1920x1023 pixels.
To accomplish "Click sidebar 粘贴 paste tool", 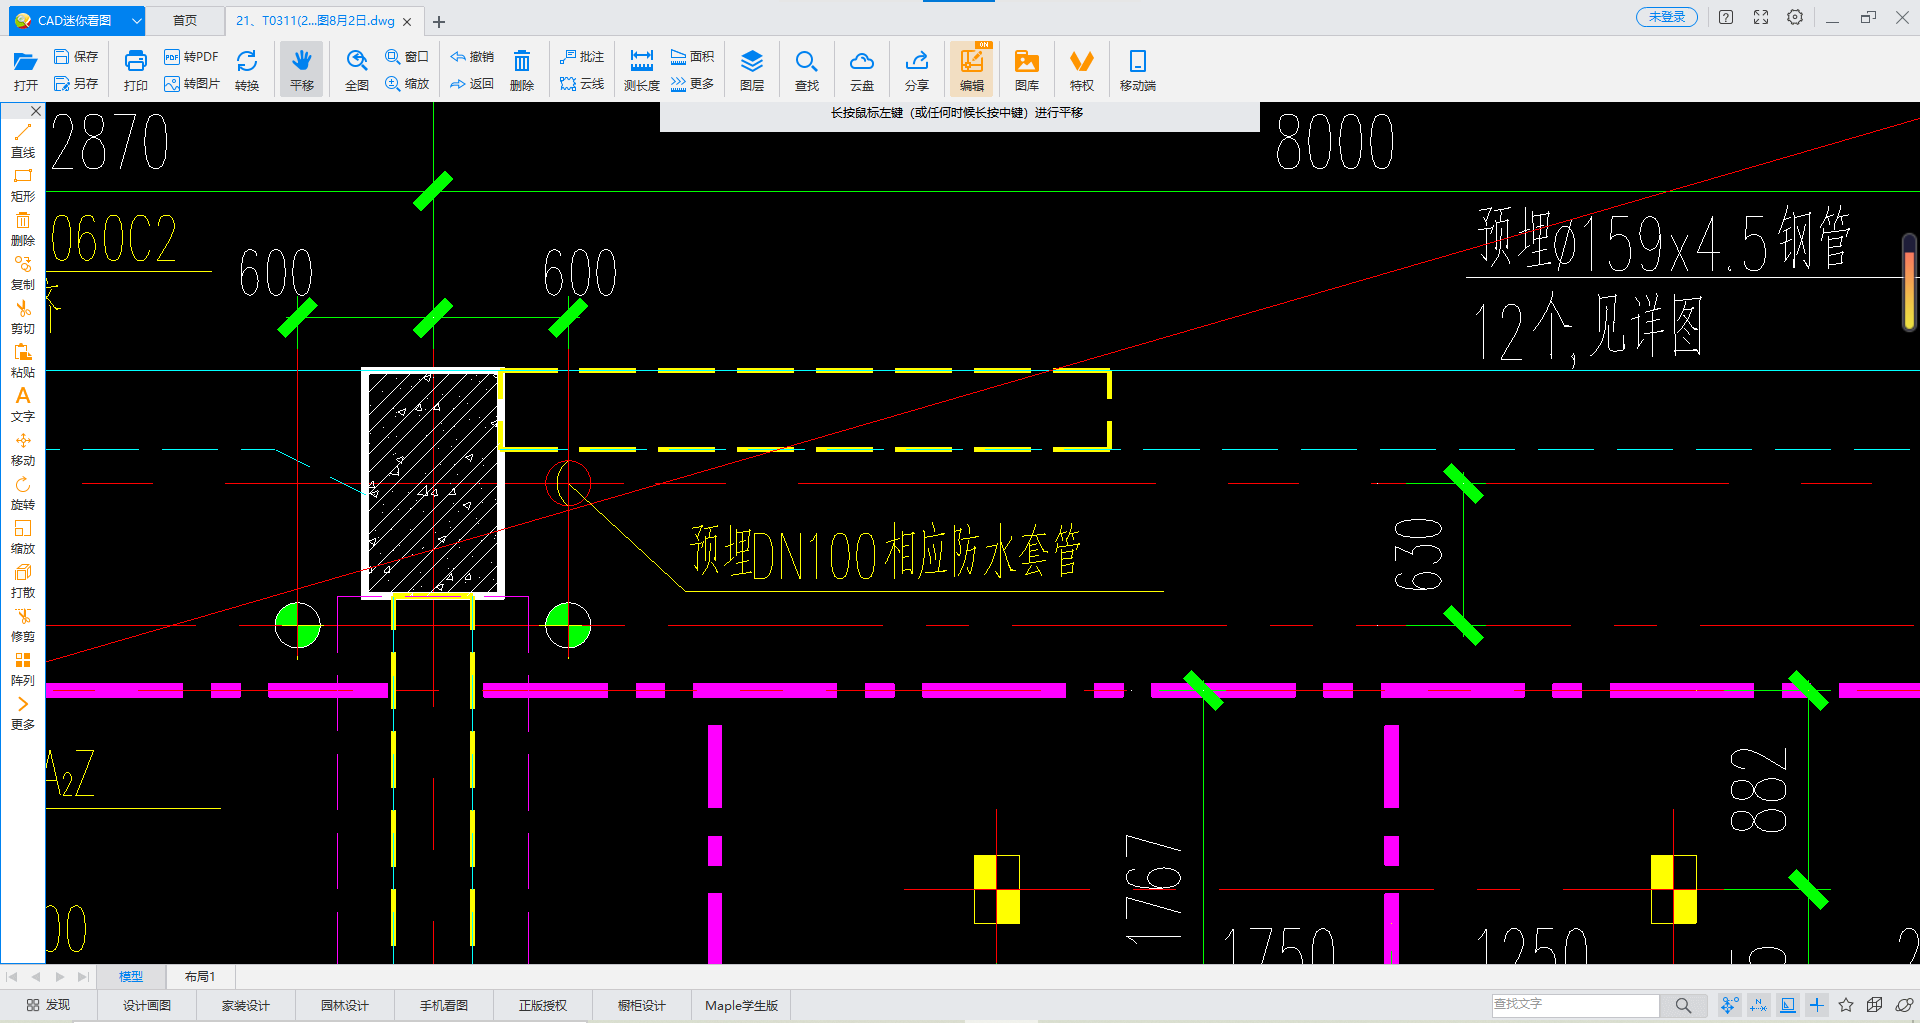I will coord(23,361).
